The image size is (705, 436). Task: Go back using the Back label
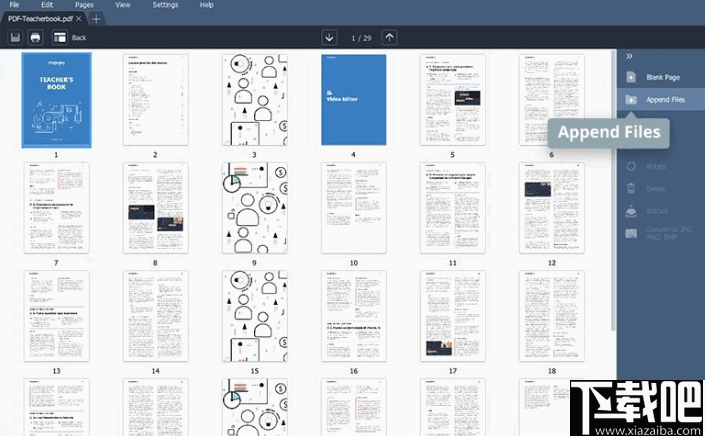point(79,38)
